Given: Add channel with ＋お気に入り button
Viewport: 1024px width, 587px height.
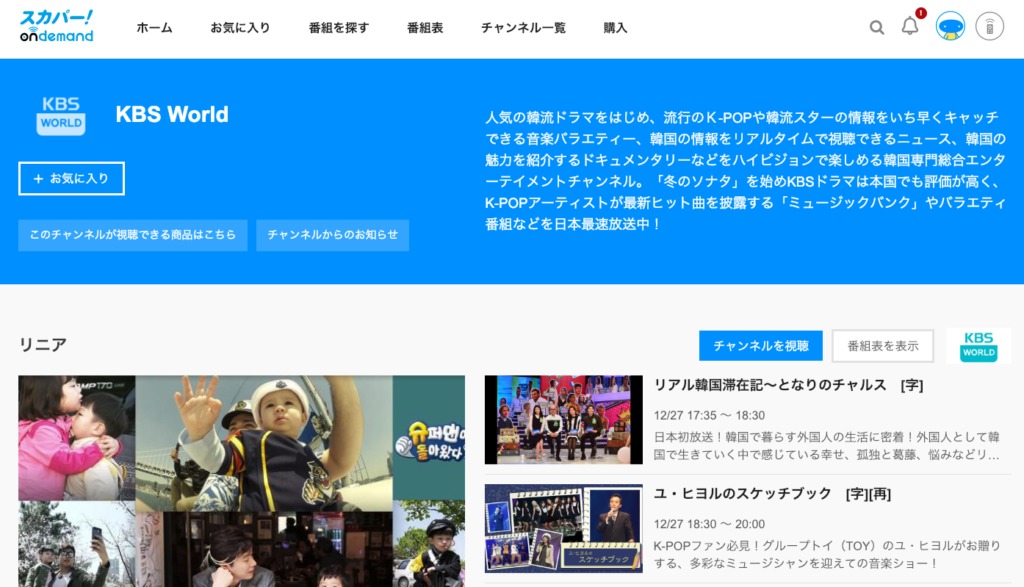Looking at the screenshot, I should click(x=71, y=178).
